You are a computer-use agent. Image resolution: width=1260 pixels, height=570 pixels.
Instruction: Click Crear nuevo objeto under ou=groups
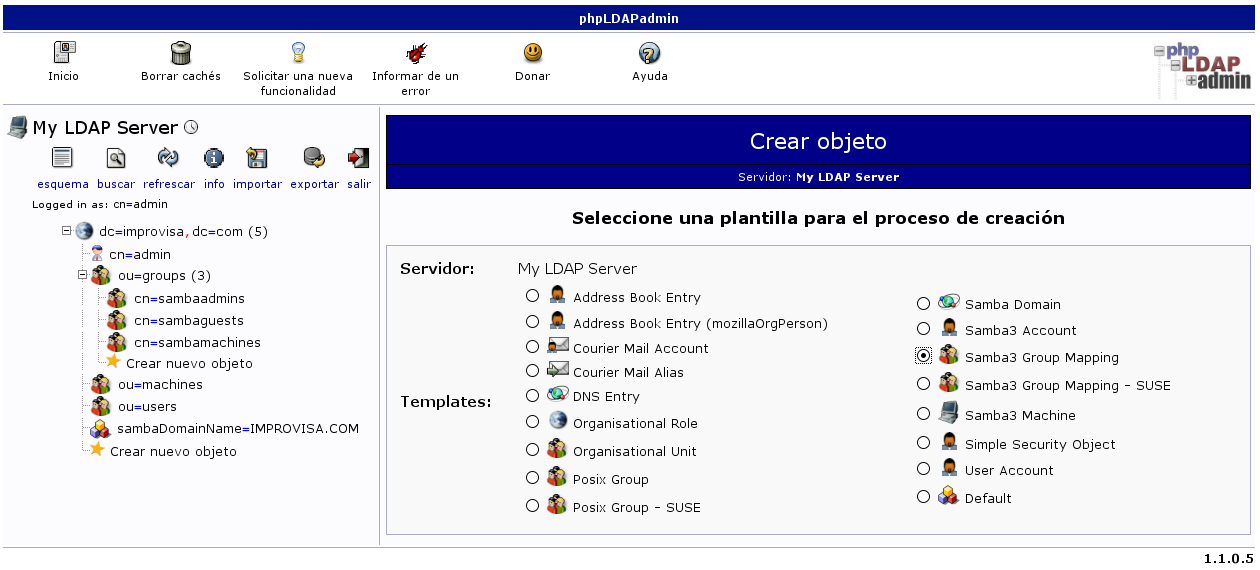click(189, 364)
